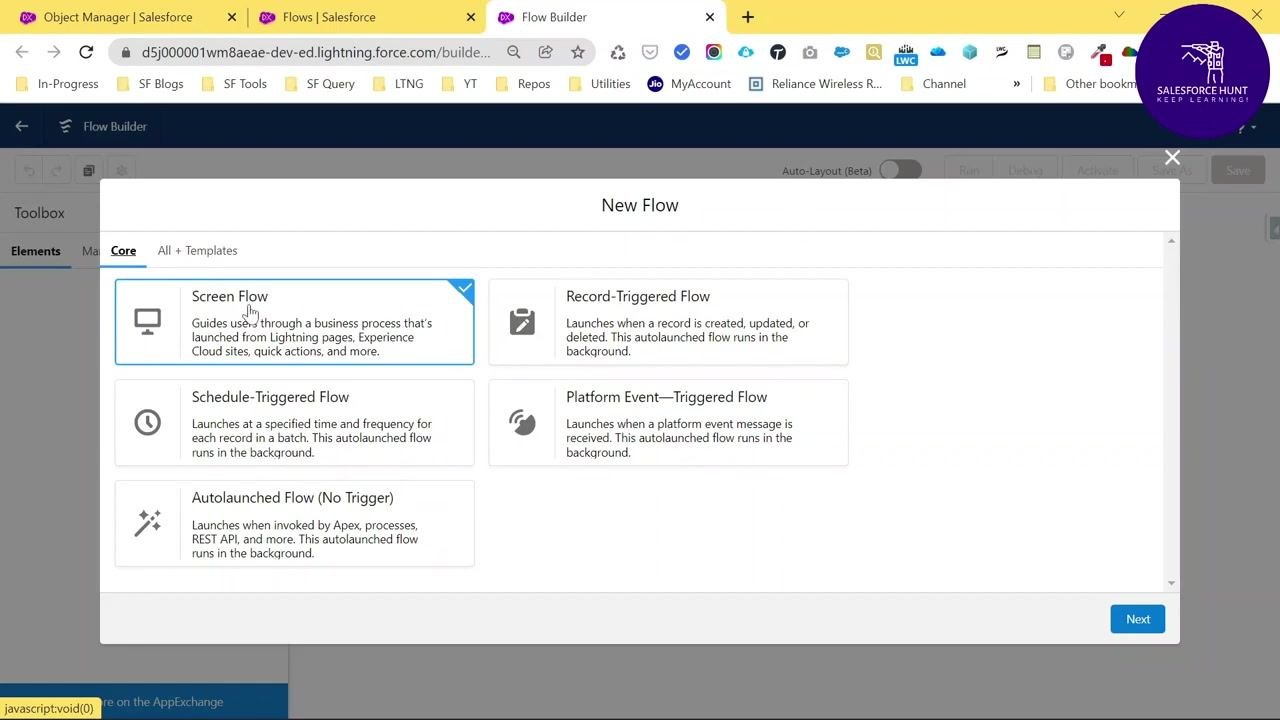The height and width of the screenshot is (720, 1280).
Task: Switch to the Flows | Salesforce browser tab
Action: [x=329, y=17]
